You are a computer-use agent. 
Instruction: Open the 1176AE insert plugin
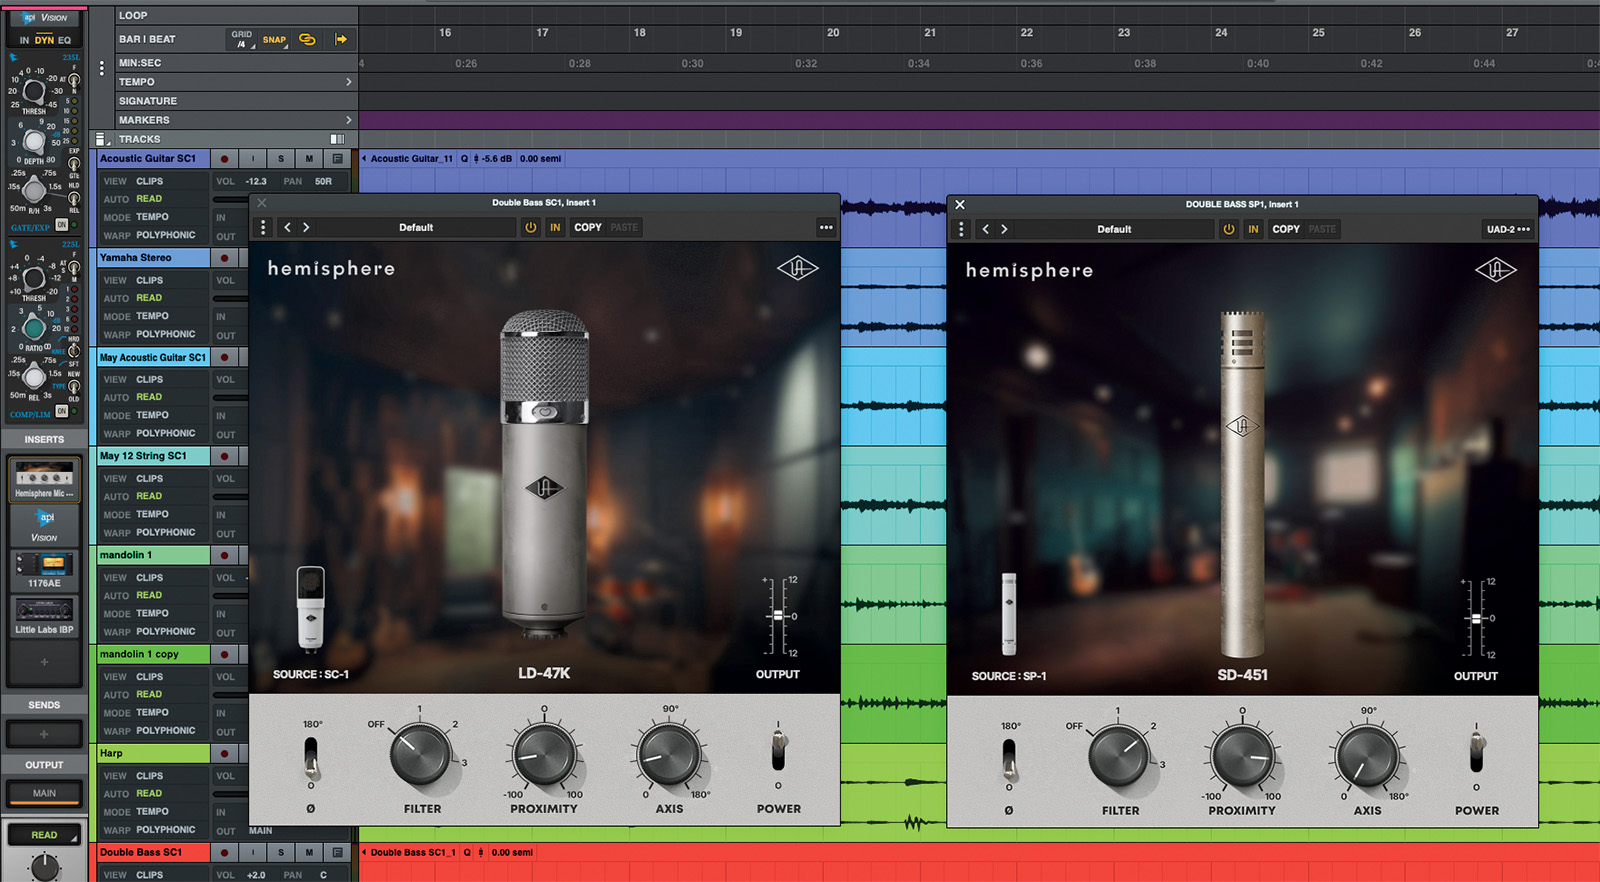coord(44,570)
